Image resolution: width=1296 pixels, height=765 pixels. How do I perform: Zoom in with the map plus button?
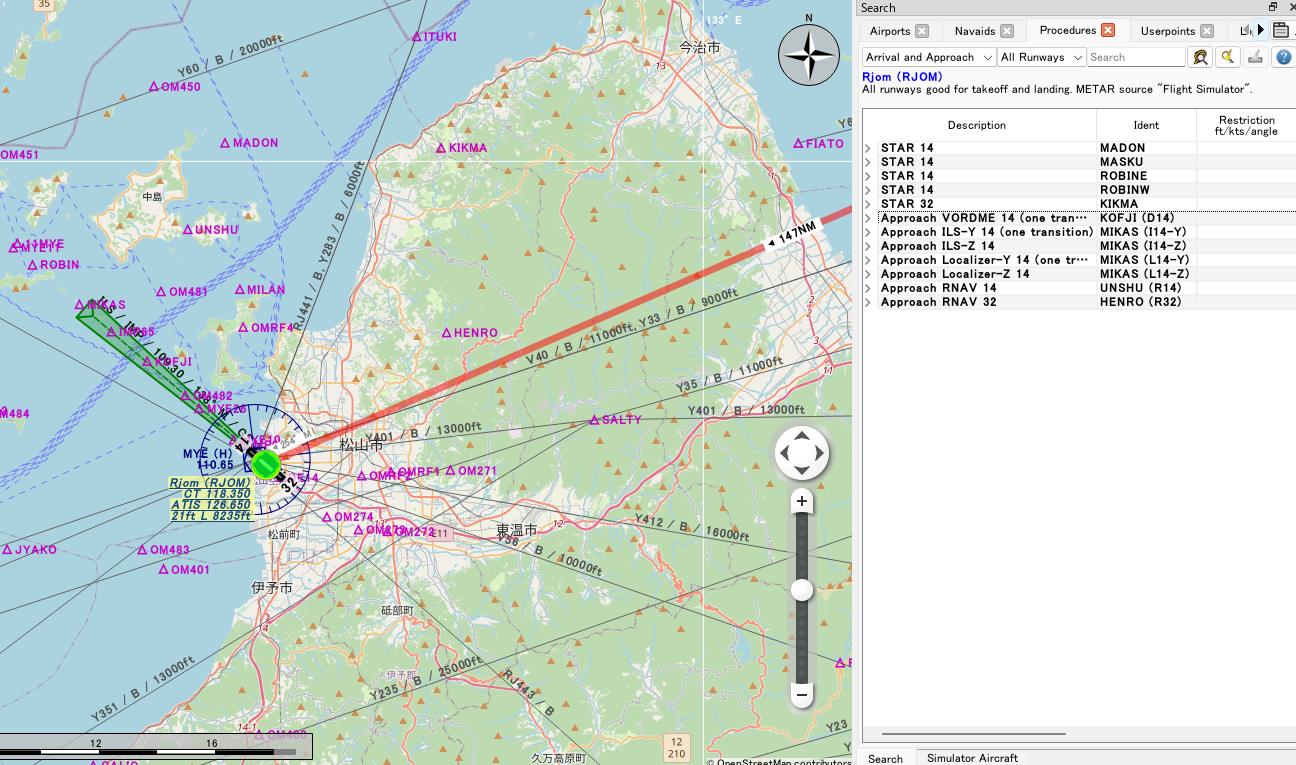pyautogui.click(x=801, y=501)
